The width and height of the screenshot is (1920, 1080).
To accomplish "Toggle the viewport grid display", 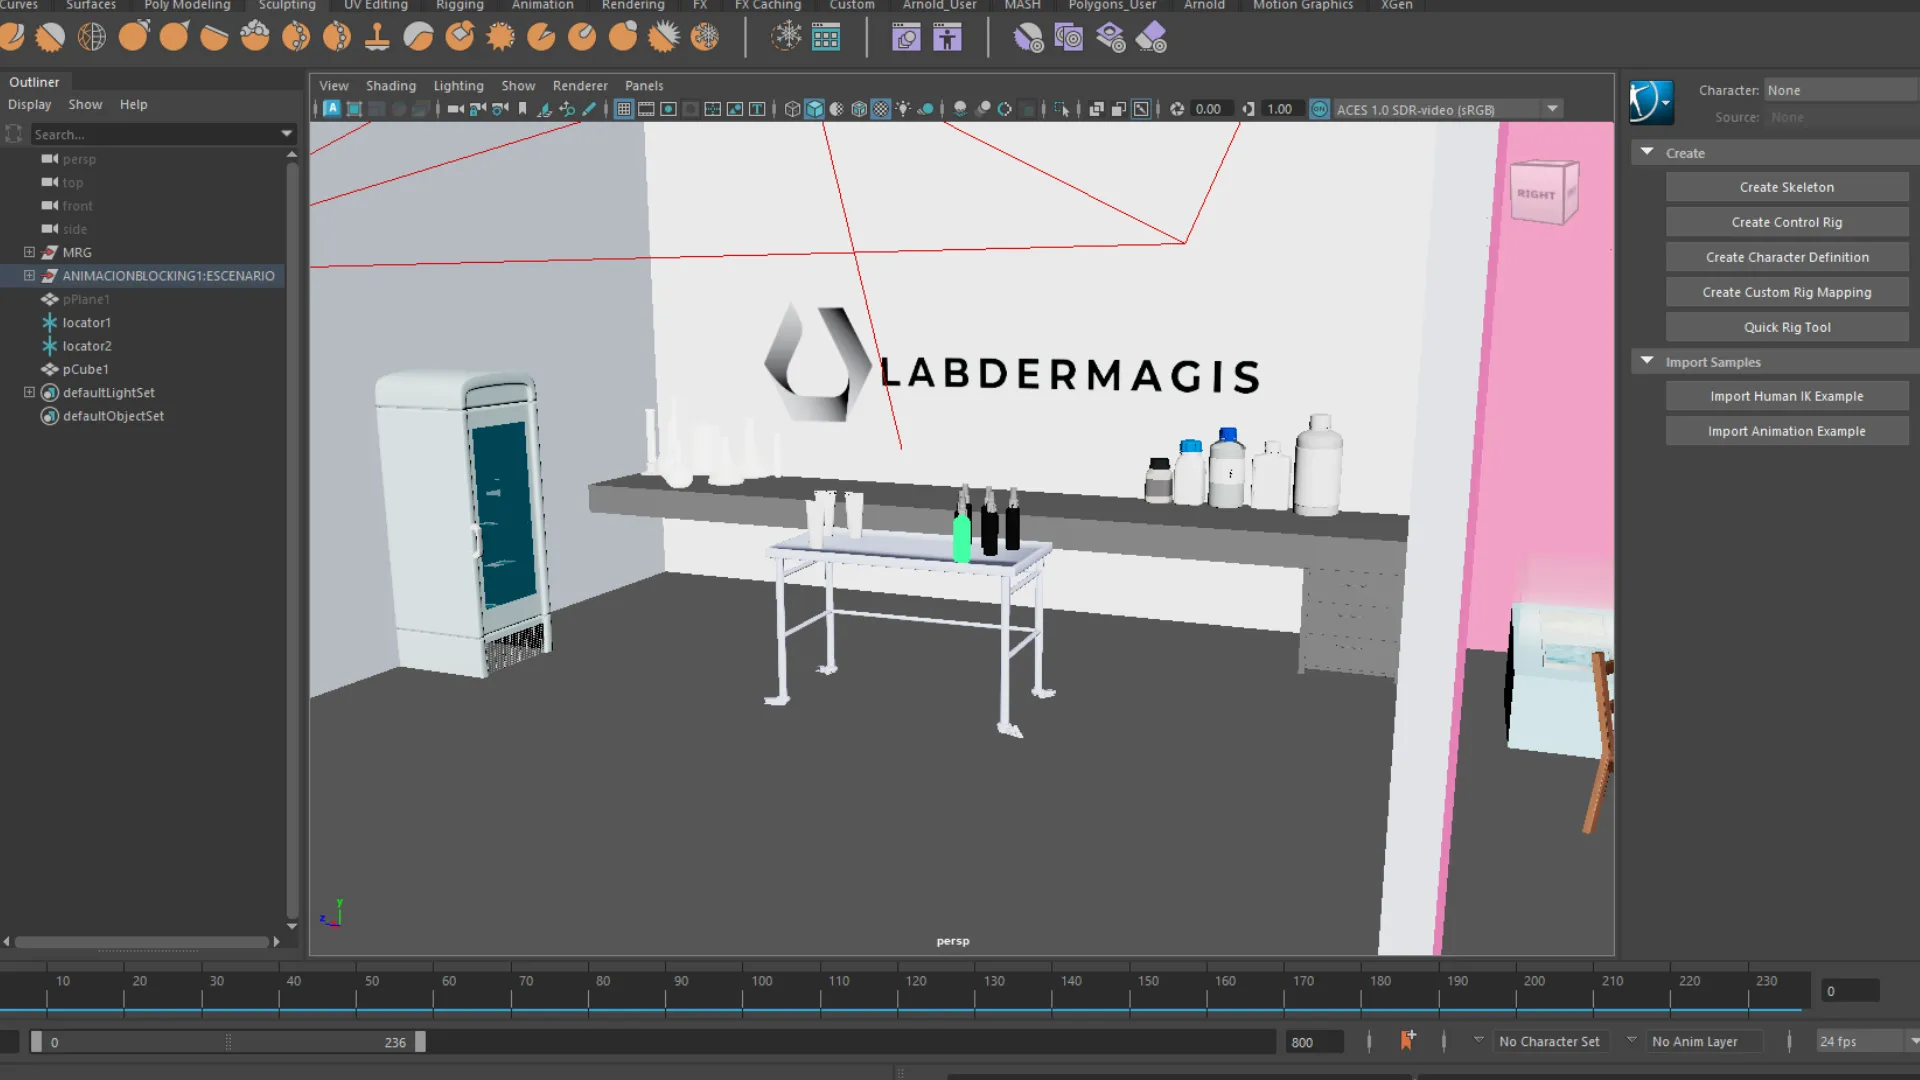I will coord(623,109).
